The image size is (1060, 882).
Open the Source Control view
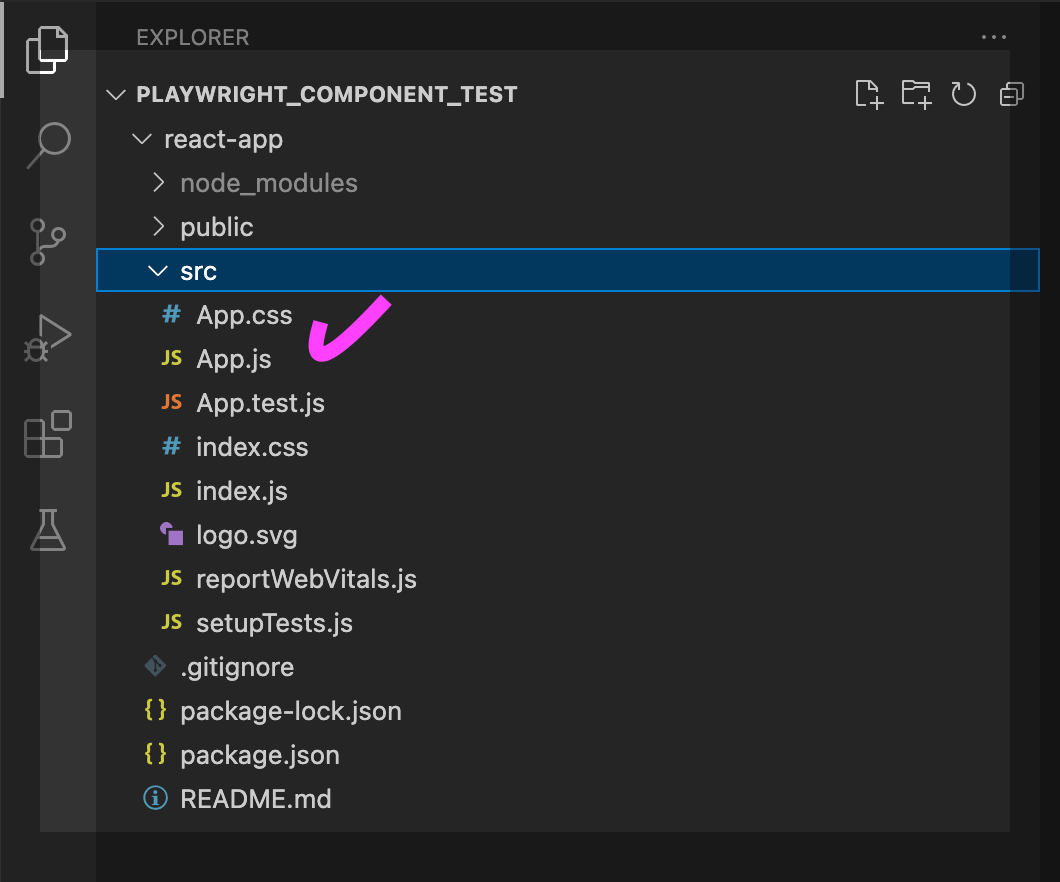46,241
